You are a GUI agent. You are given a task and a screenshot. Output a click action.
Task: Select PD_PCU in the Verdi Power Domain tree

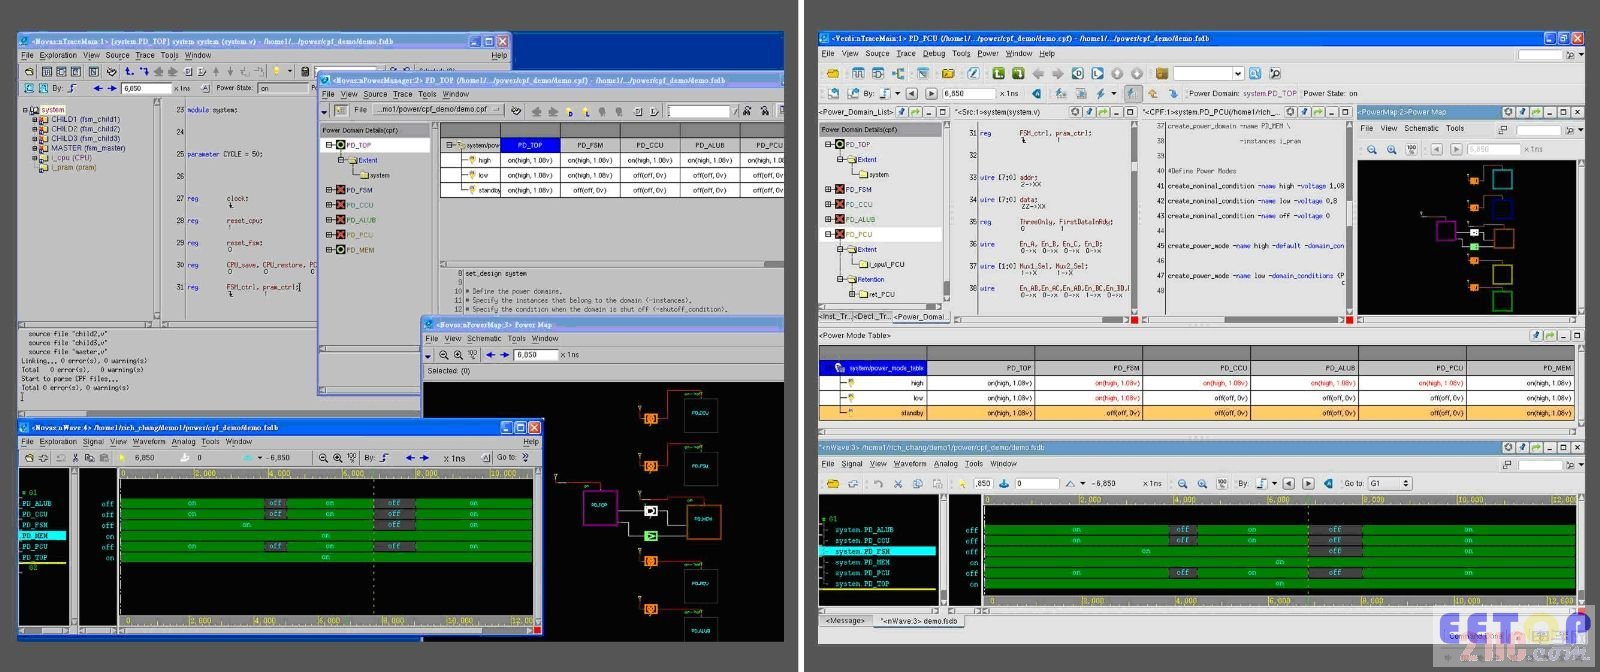(x=859, y=234)
